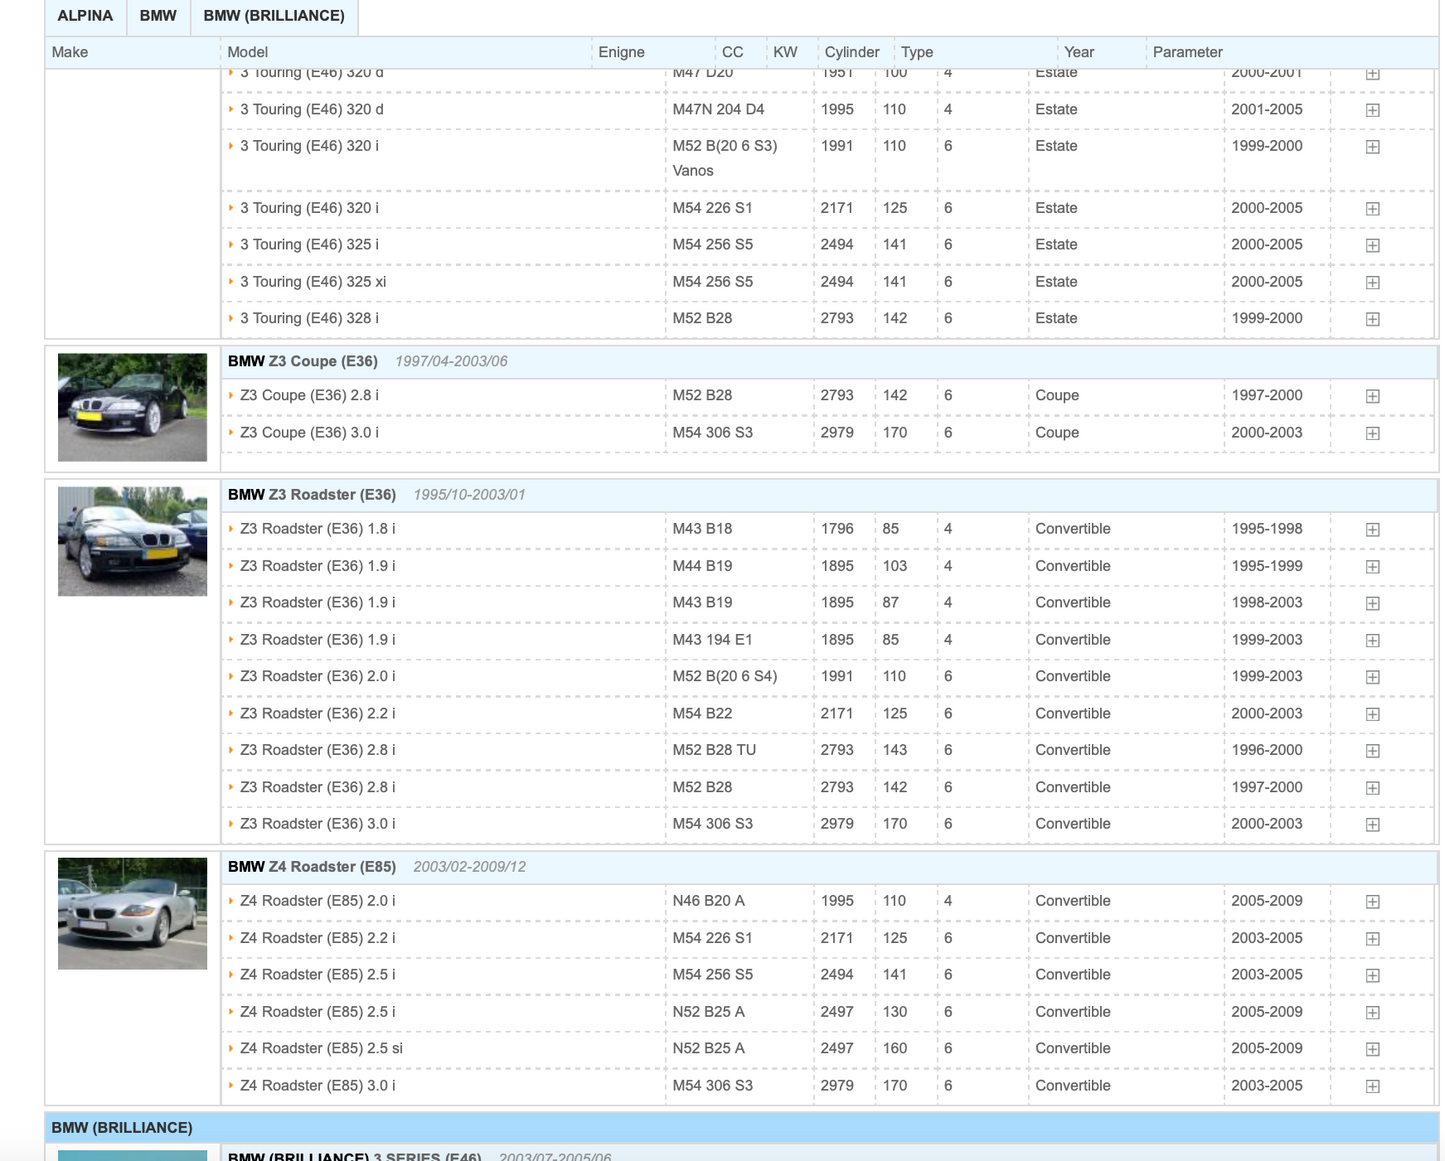The image size is (1445, 1161).
Task: Click plus icon for Z3 Roadster 1.8 i
Action: (x=1372, y=530)
